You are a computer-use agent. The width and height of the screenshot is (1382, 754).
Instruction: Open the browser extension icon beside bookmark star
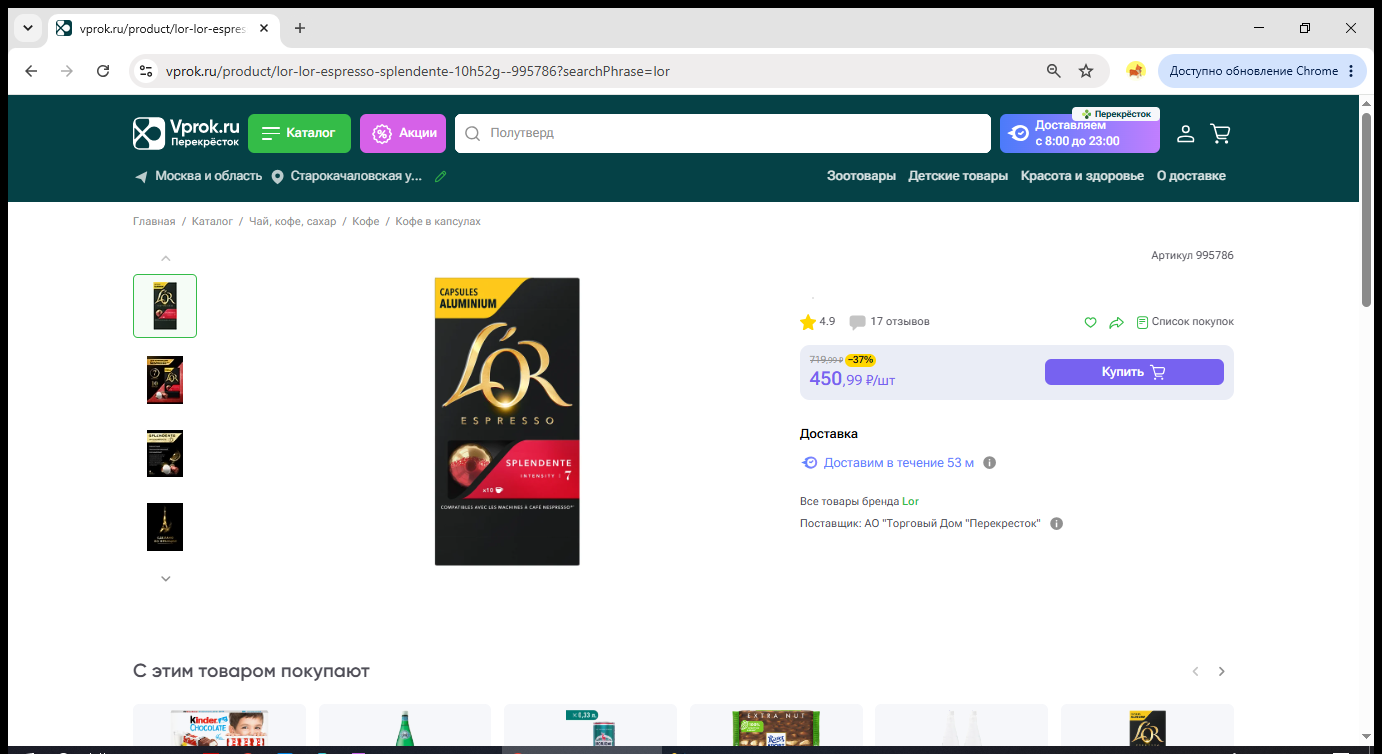[1135, 71]
